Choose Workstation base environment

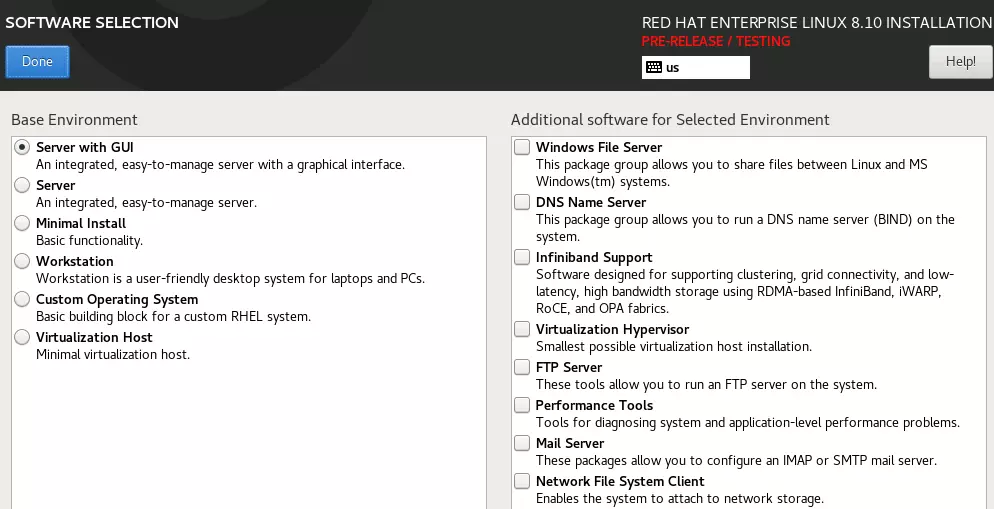tap(22, 261)
